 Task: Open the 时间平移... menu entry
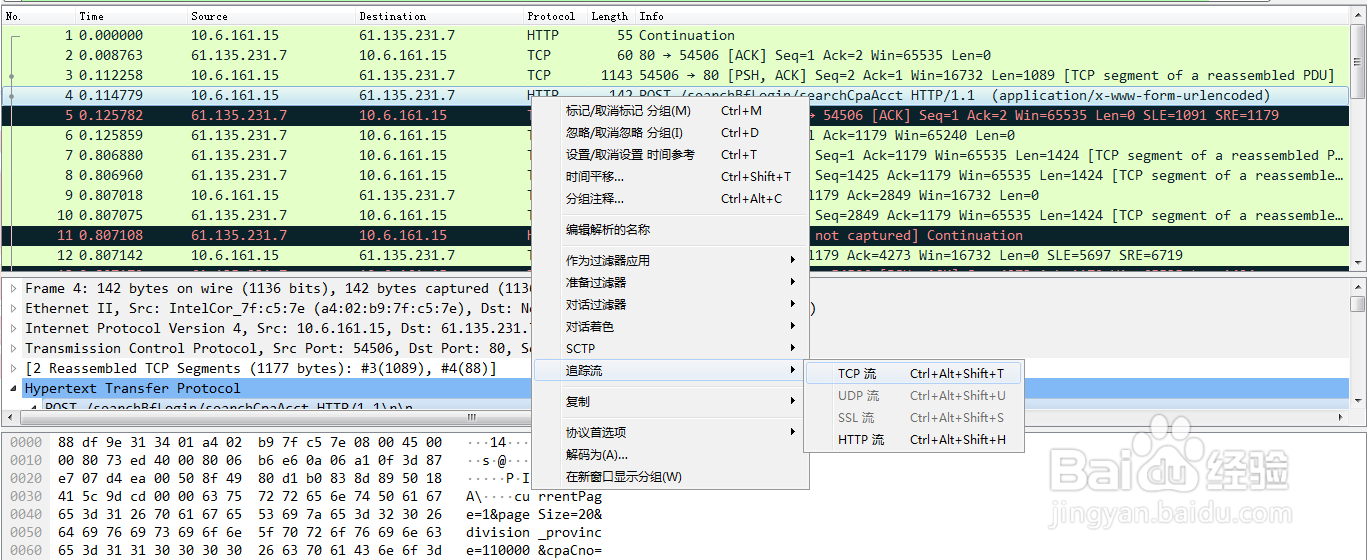668,177
